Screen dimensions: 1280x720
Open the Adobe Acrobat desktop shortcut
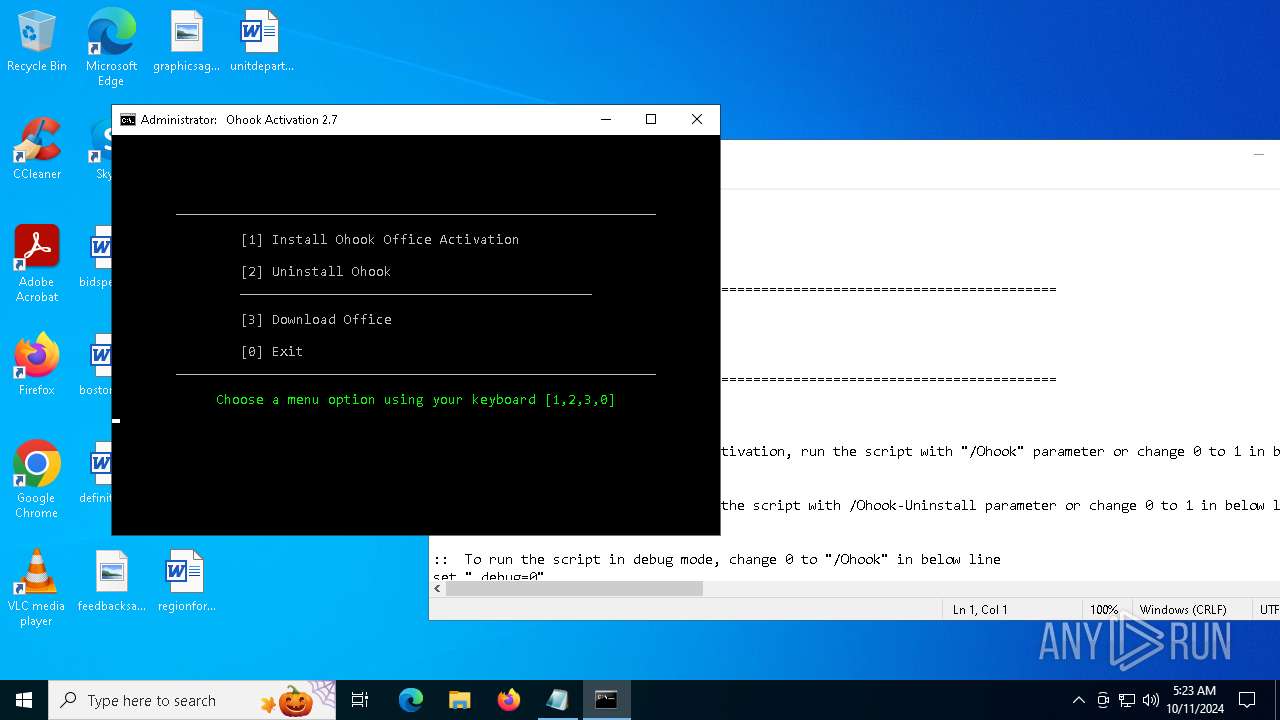pos(37,264)
